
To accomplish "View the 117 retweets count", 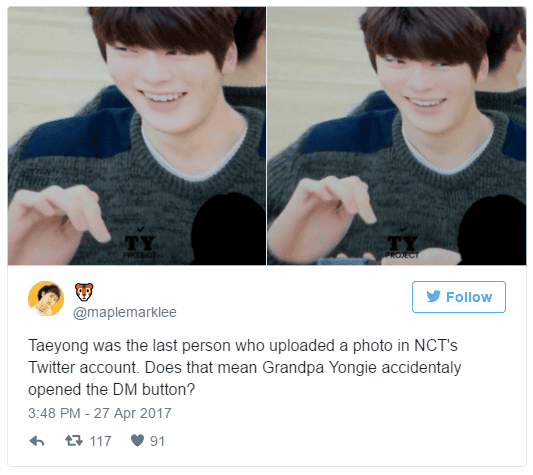I will [x=100, y=441].
